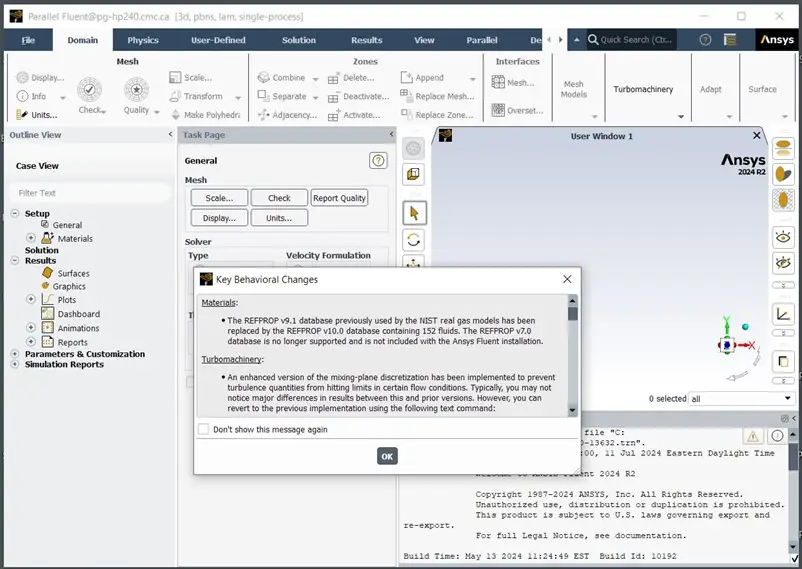This screenshot has height=569, width=802.
Task: Click the Task Page Display... button
Action: coord(219,218)
